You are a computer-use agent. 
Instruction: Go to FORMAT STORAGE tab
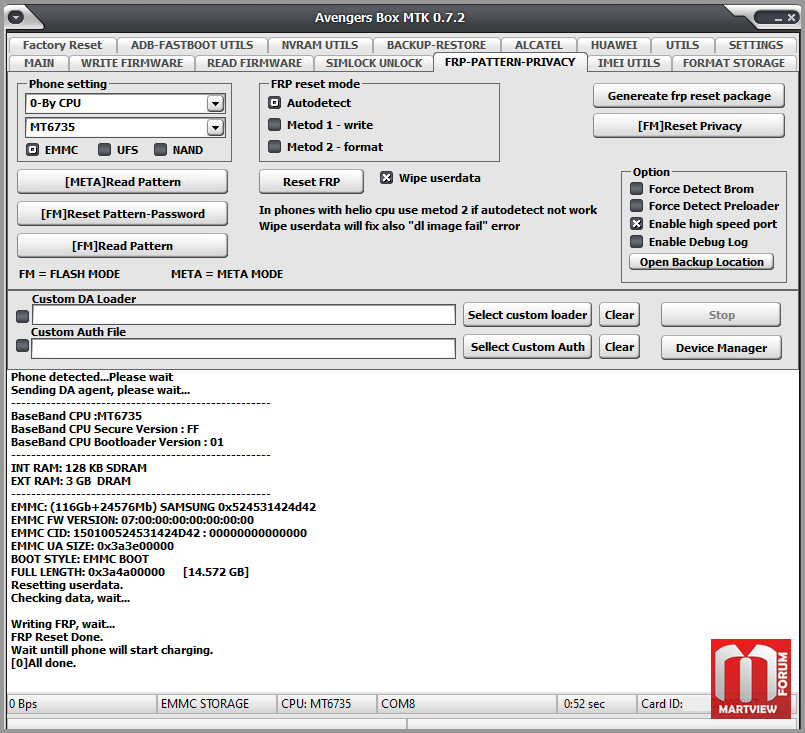734,63
